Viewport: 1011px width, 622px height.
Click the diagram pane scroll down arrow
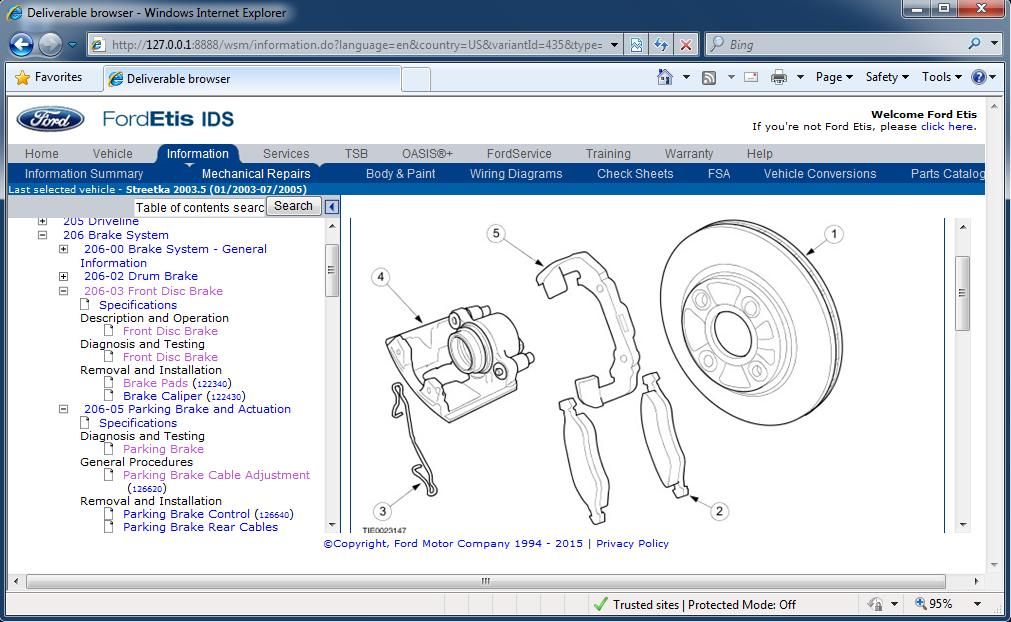coord(963,525)
